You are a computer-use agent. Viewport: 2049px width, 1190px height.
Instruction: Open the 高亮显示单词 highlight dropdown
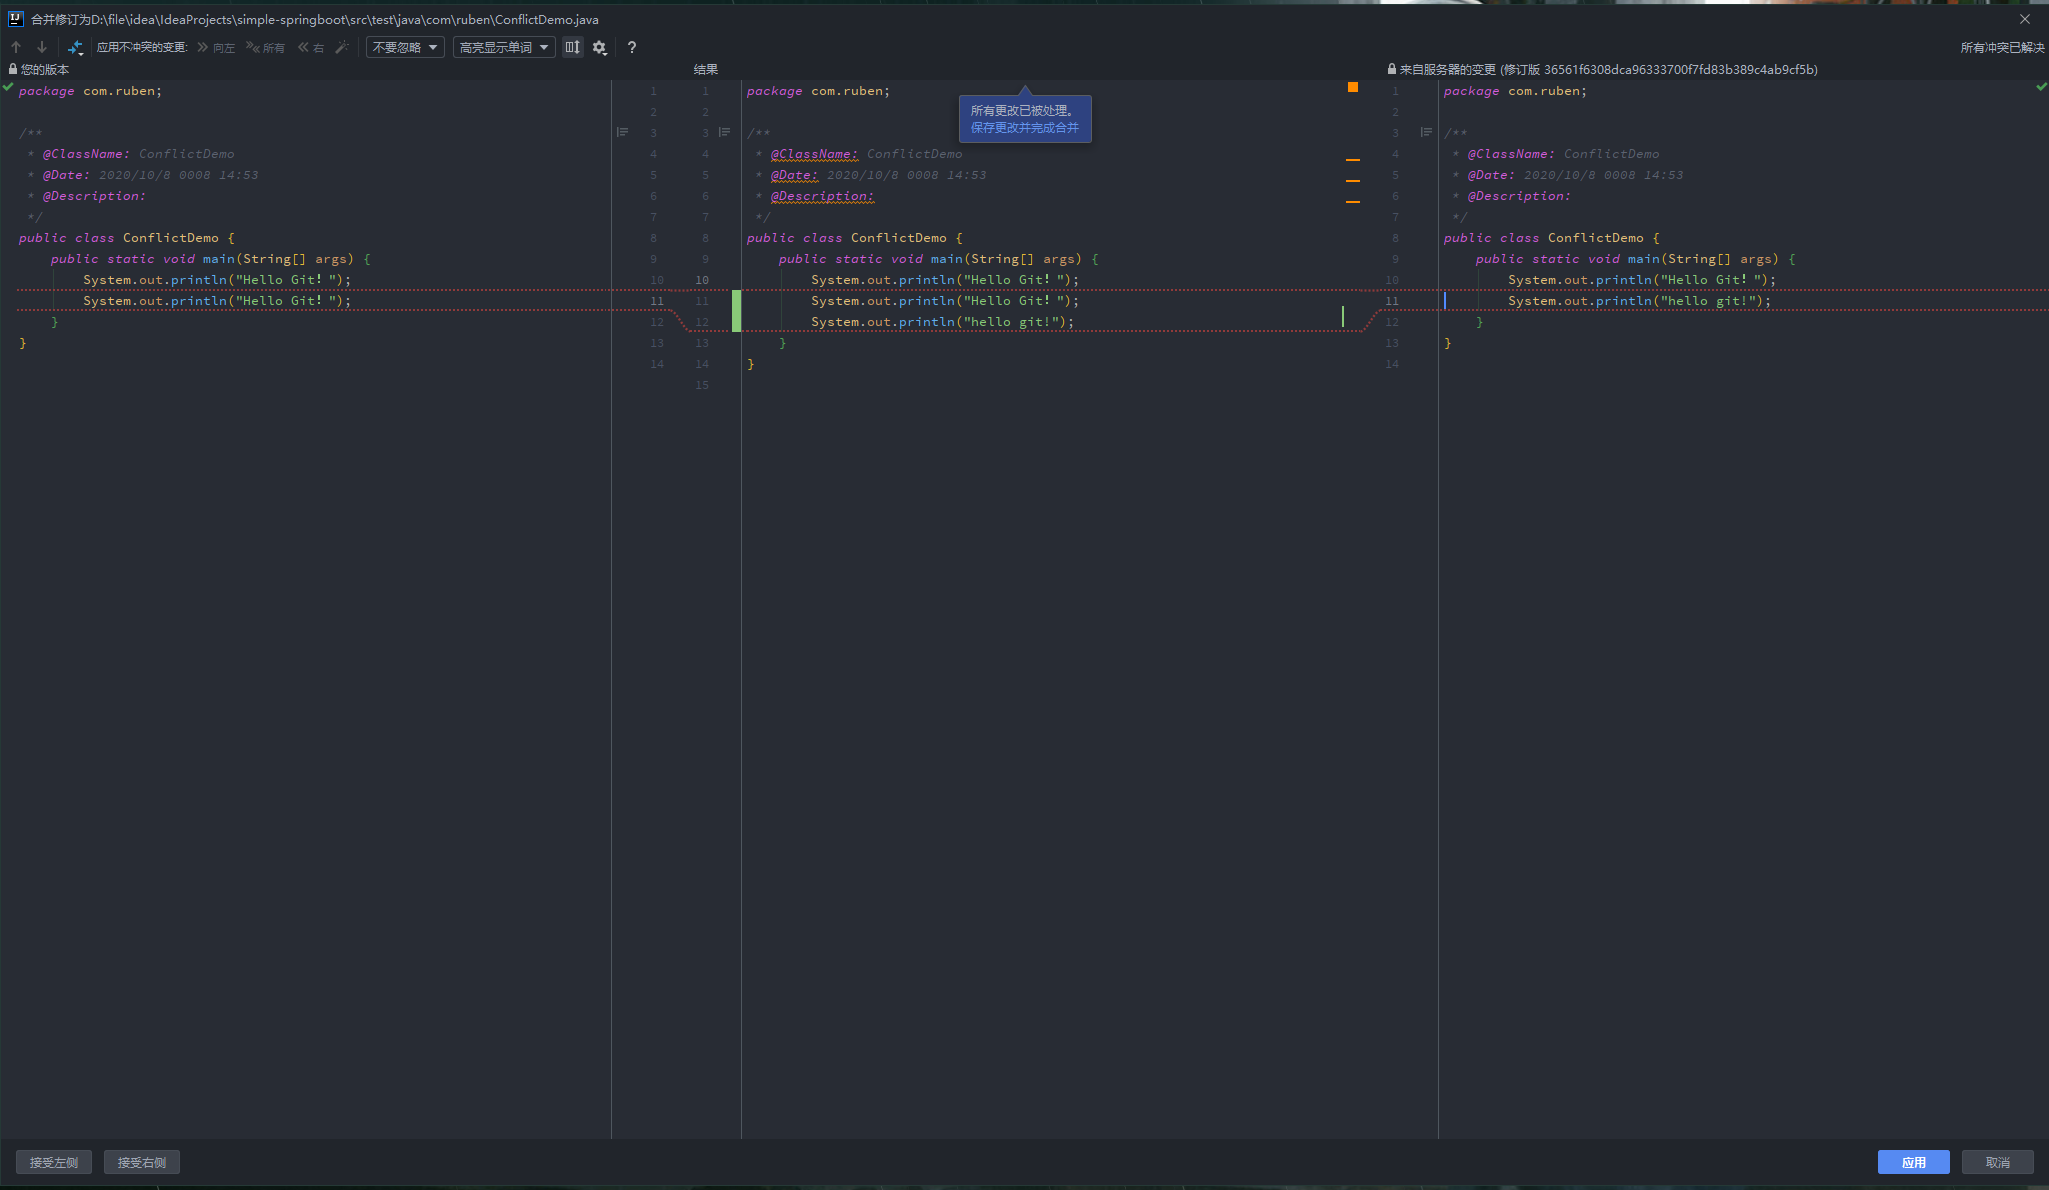pyautogui.click(x=504, y=47)
